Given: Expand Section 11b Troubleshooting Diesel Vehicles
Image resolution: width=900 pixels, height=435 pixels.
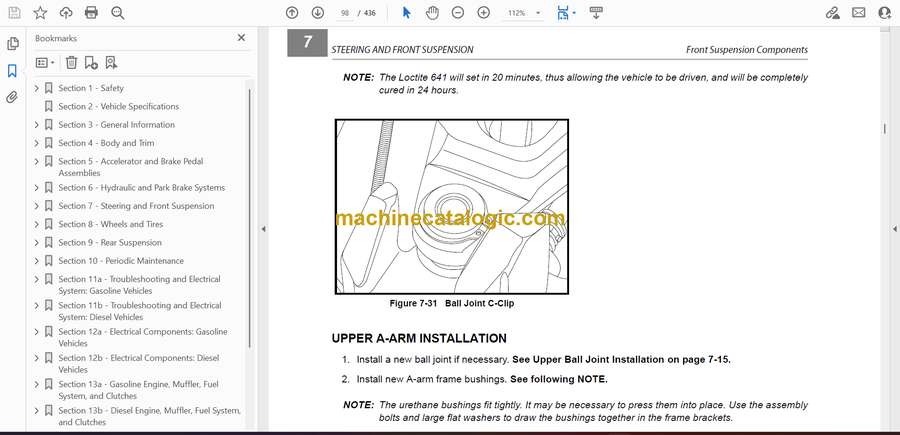Looking at the screenshot, I should [x=37, y=306].
